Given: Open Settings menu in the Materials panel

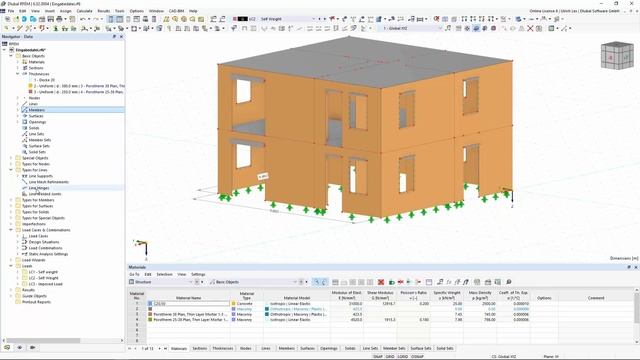Looking at the screenshot, I should 198,274.
